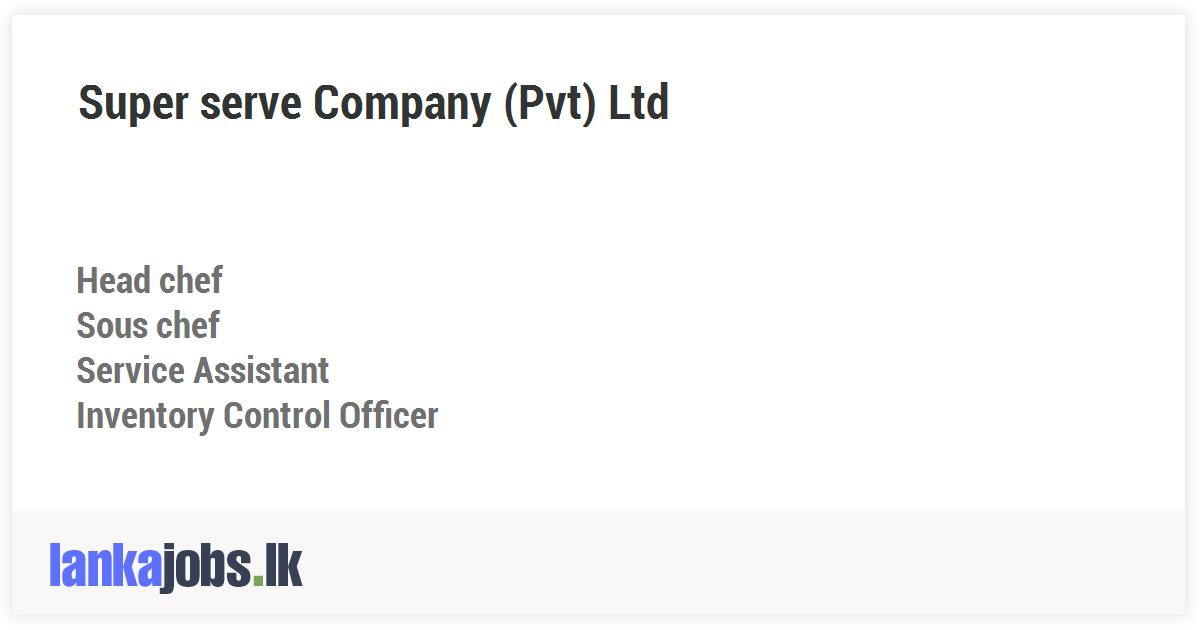Select the Head chef job listing

click(x=149, y=281)
